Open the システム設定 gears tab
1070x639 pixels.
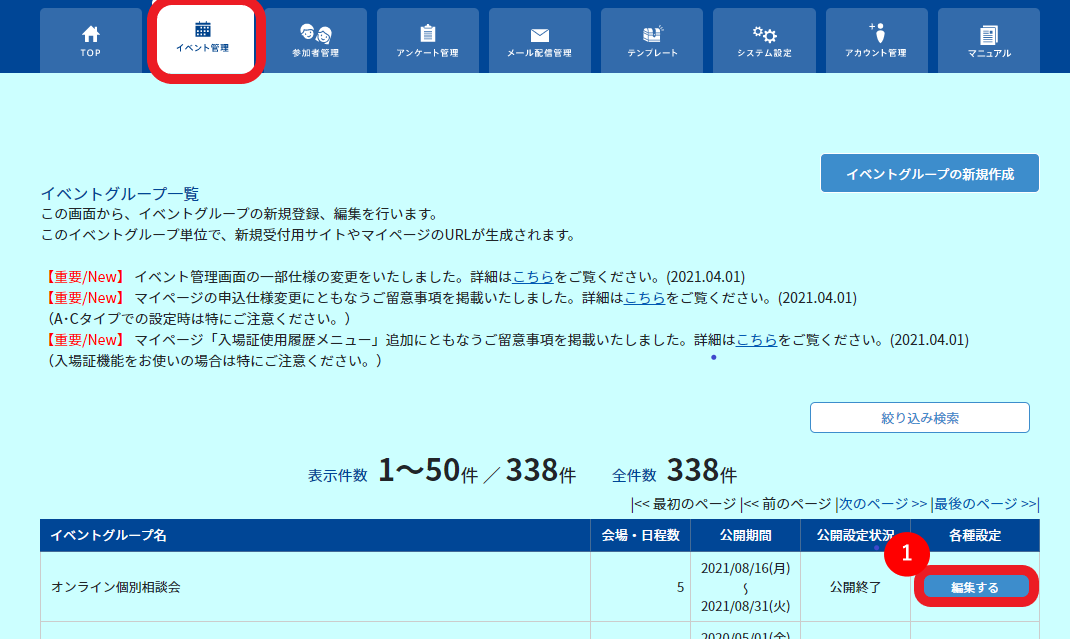point(764,41)
